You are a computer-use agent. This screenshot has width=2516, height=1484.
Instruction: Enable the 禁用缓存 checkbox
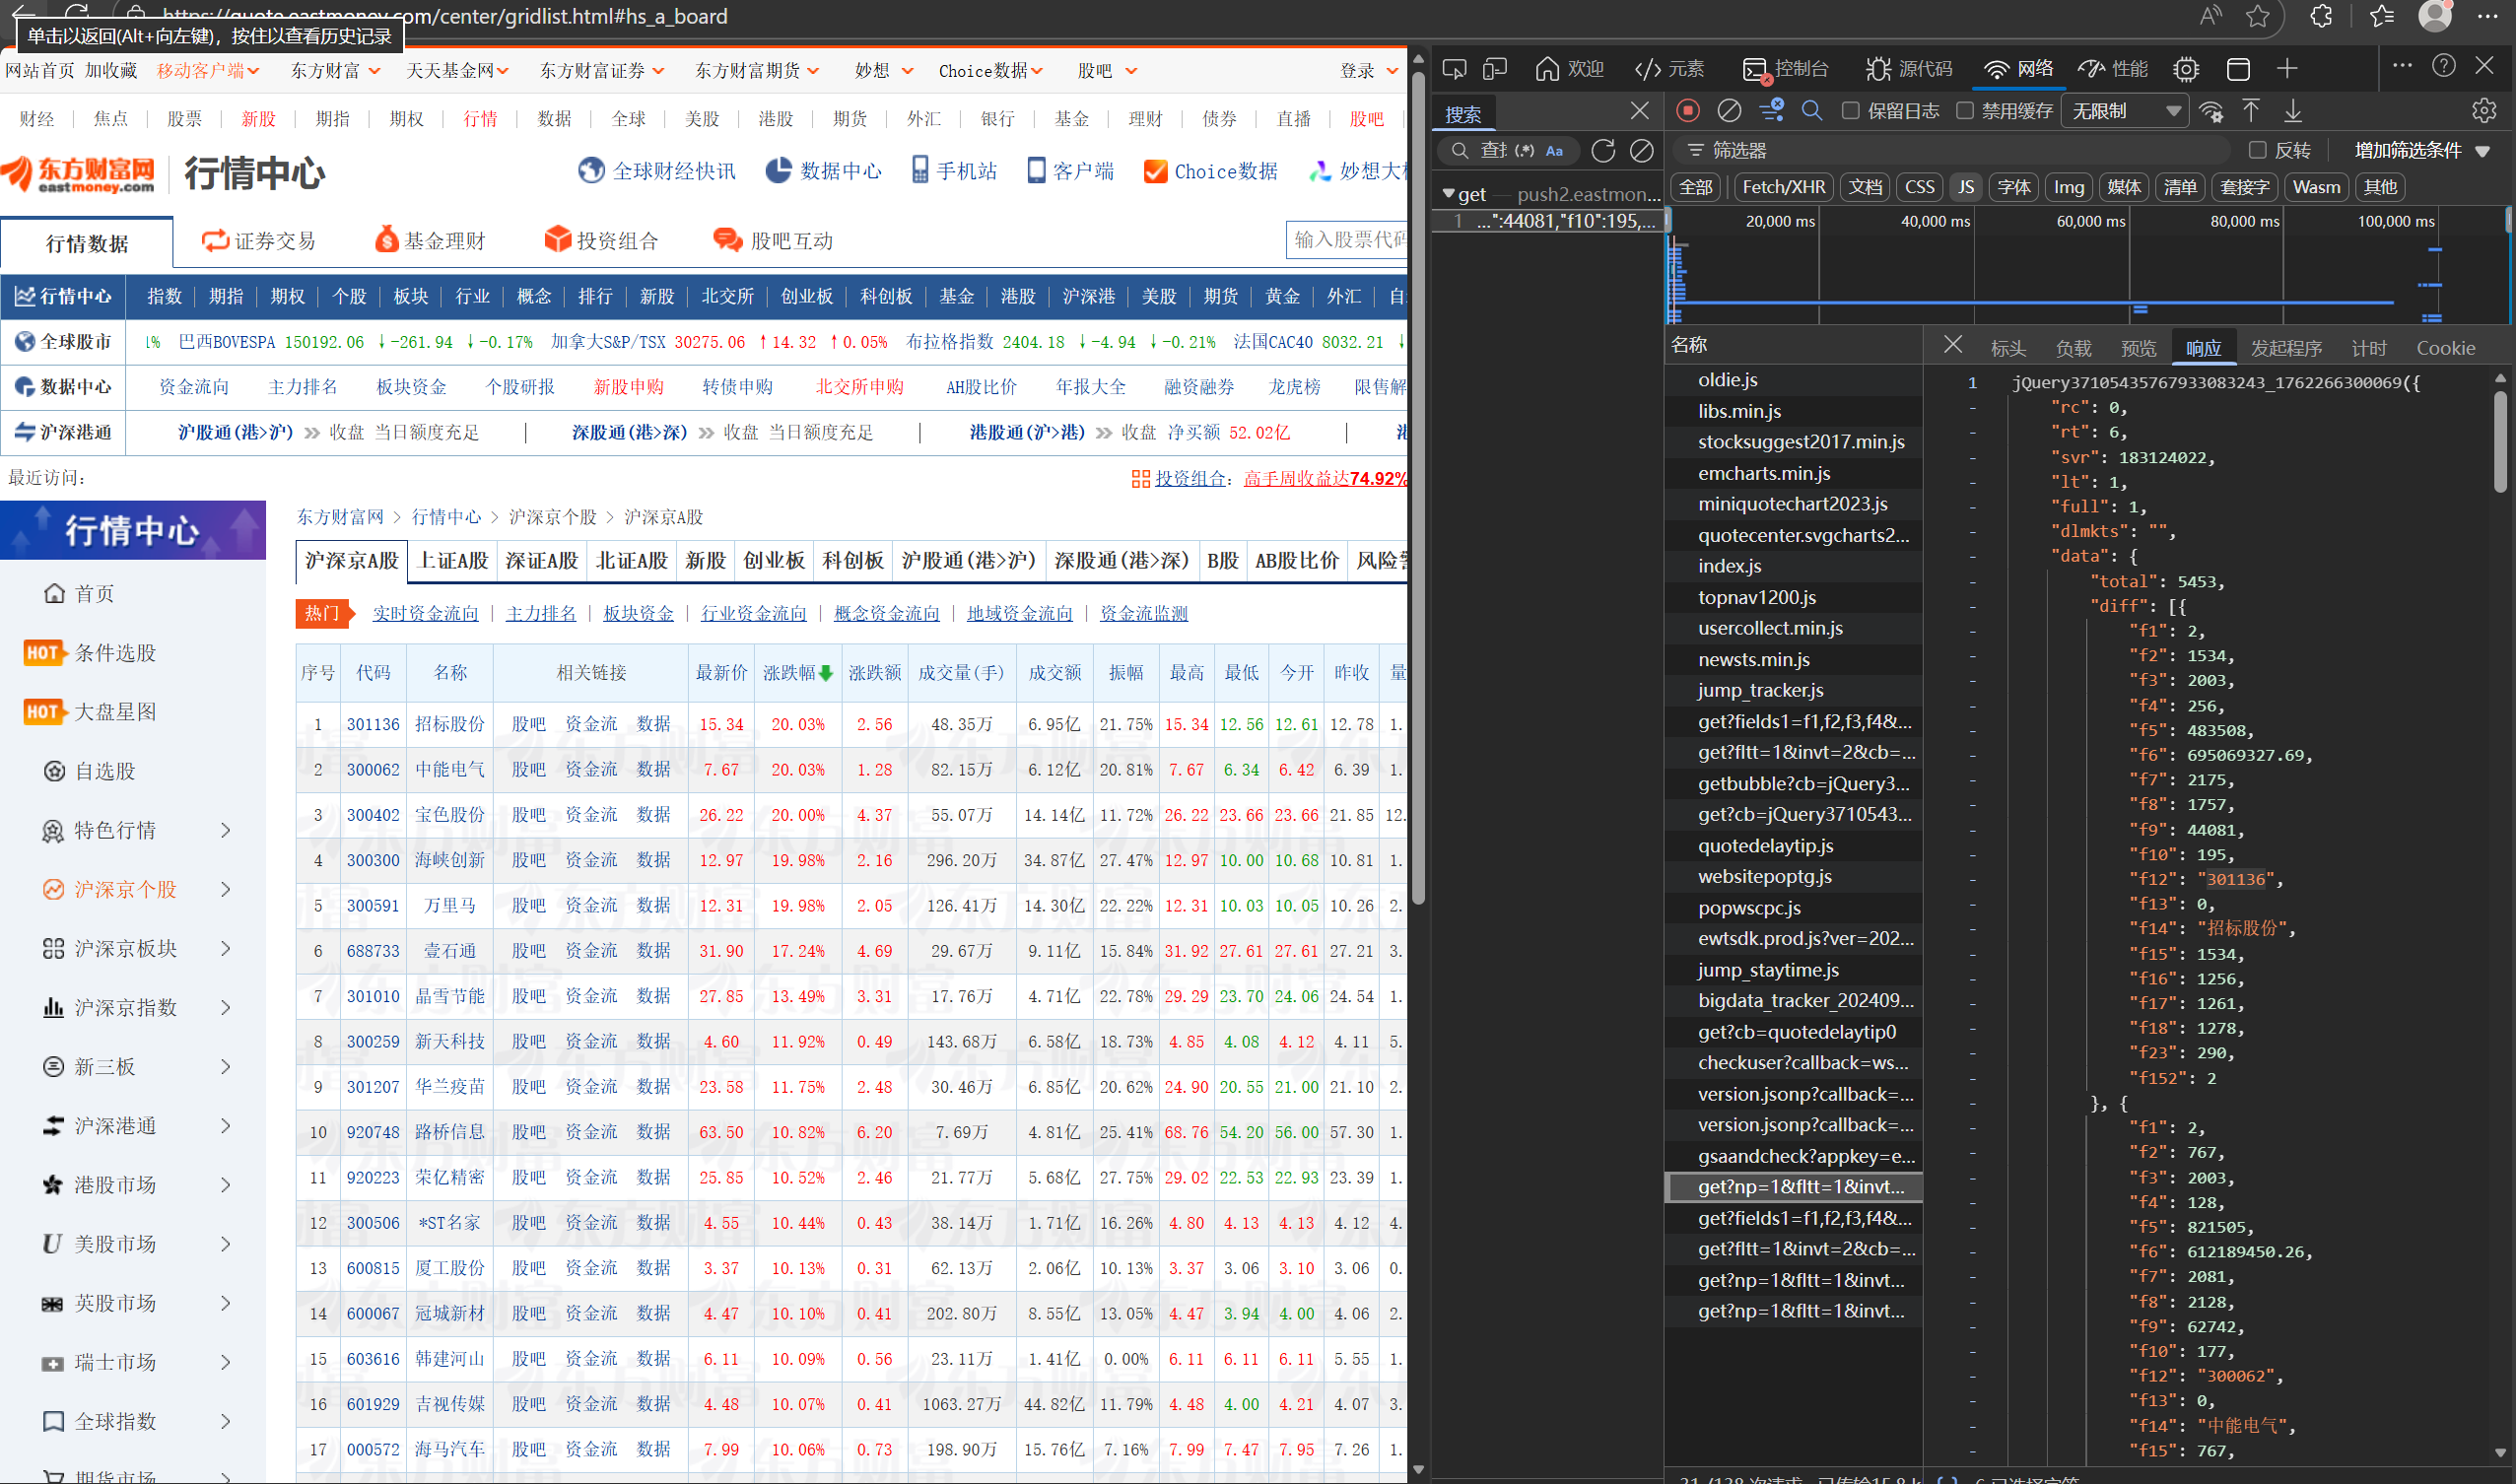tap(1965, 111)
